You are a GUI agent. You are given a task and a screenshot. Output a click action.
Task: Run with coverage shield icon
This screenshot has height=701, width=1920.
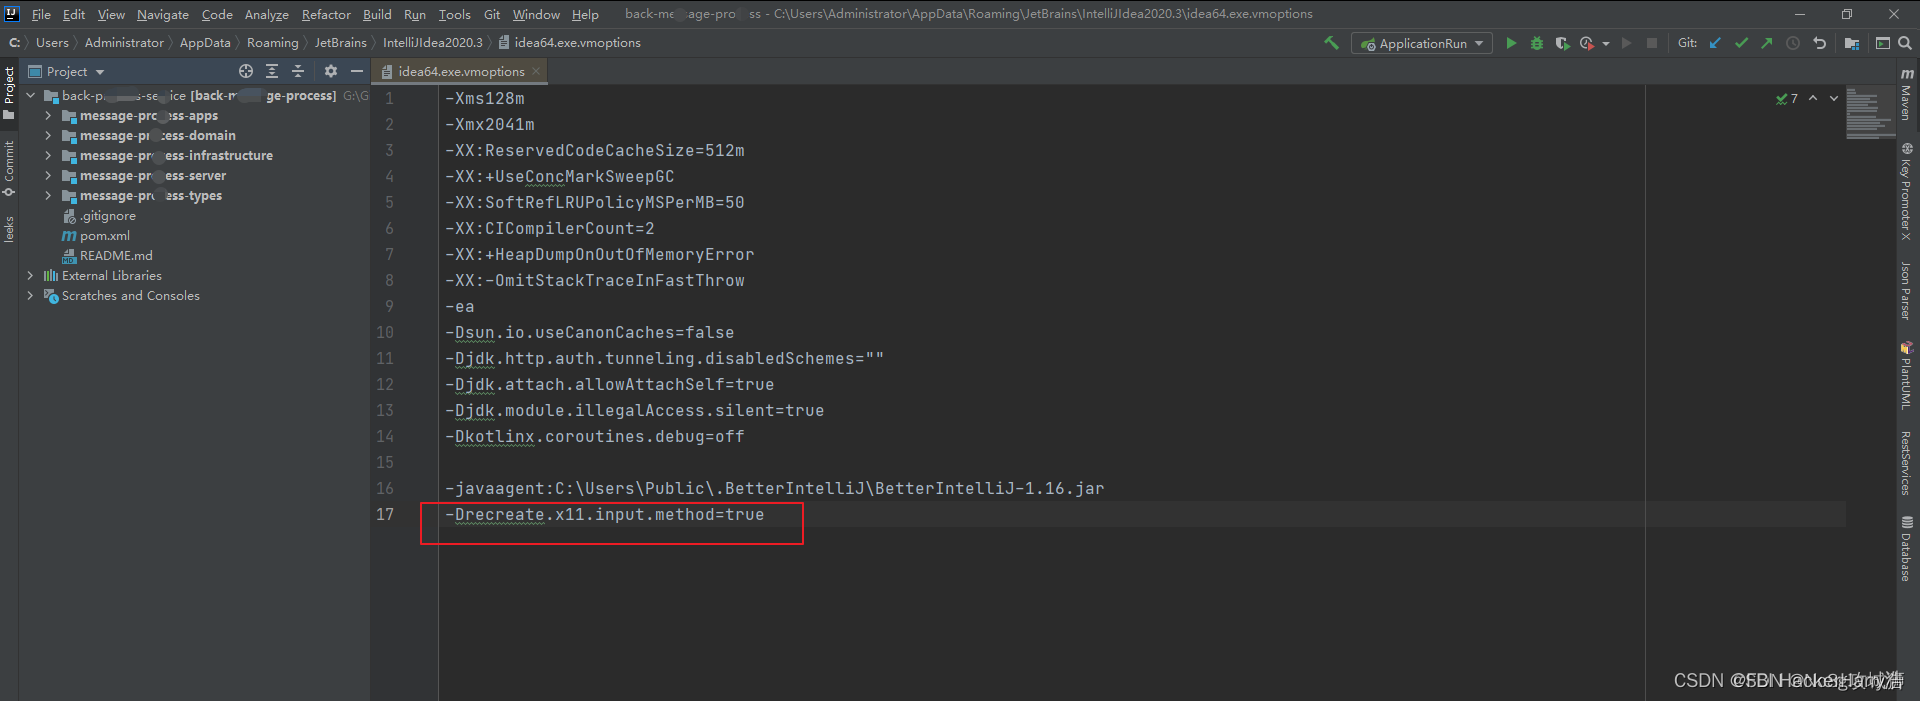click(1562, 43)
